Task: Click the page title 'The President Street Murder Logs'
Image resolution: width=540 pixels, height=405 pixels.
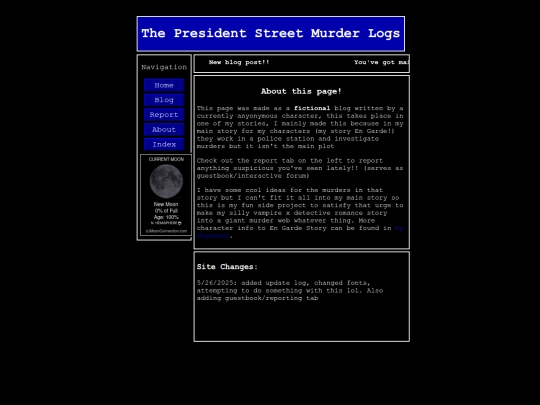Action: 271,33
